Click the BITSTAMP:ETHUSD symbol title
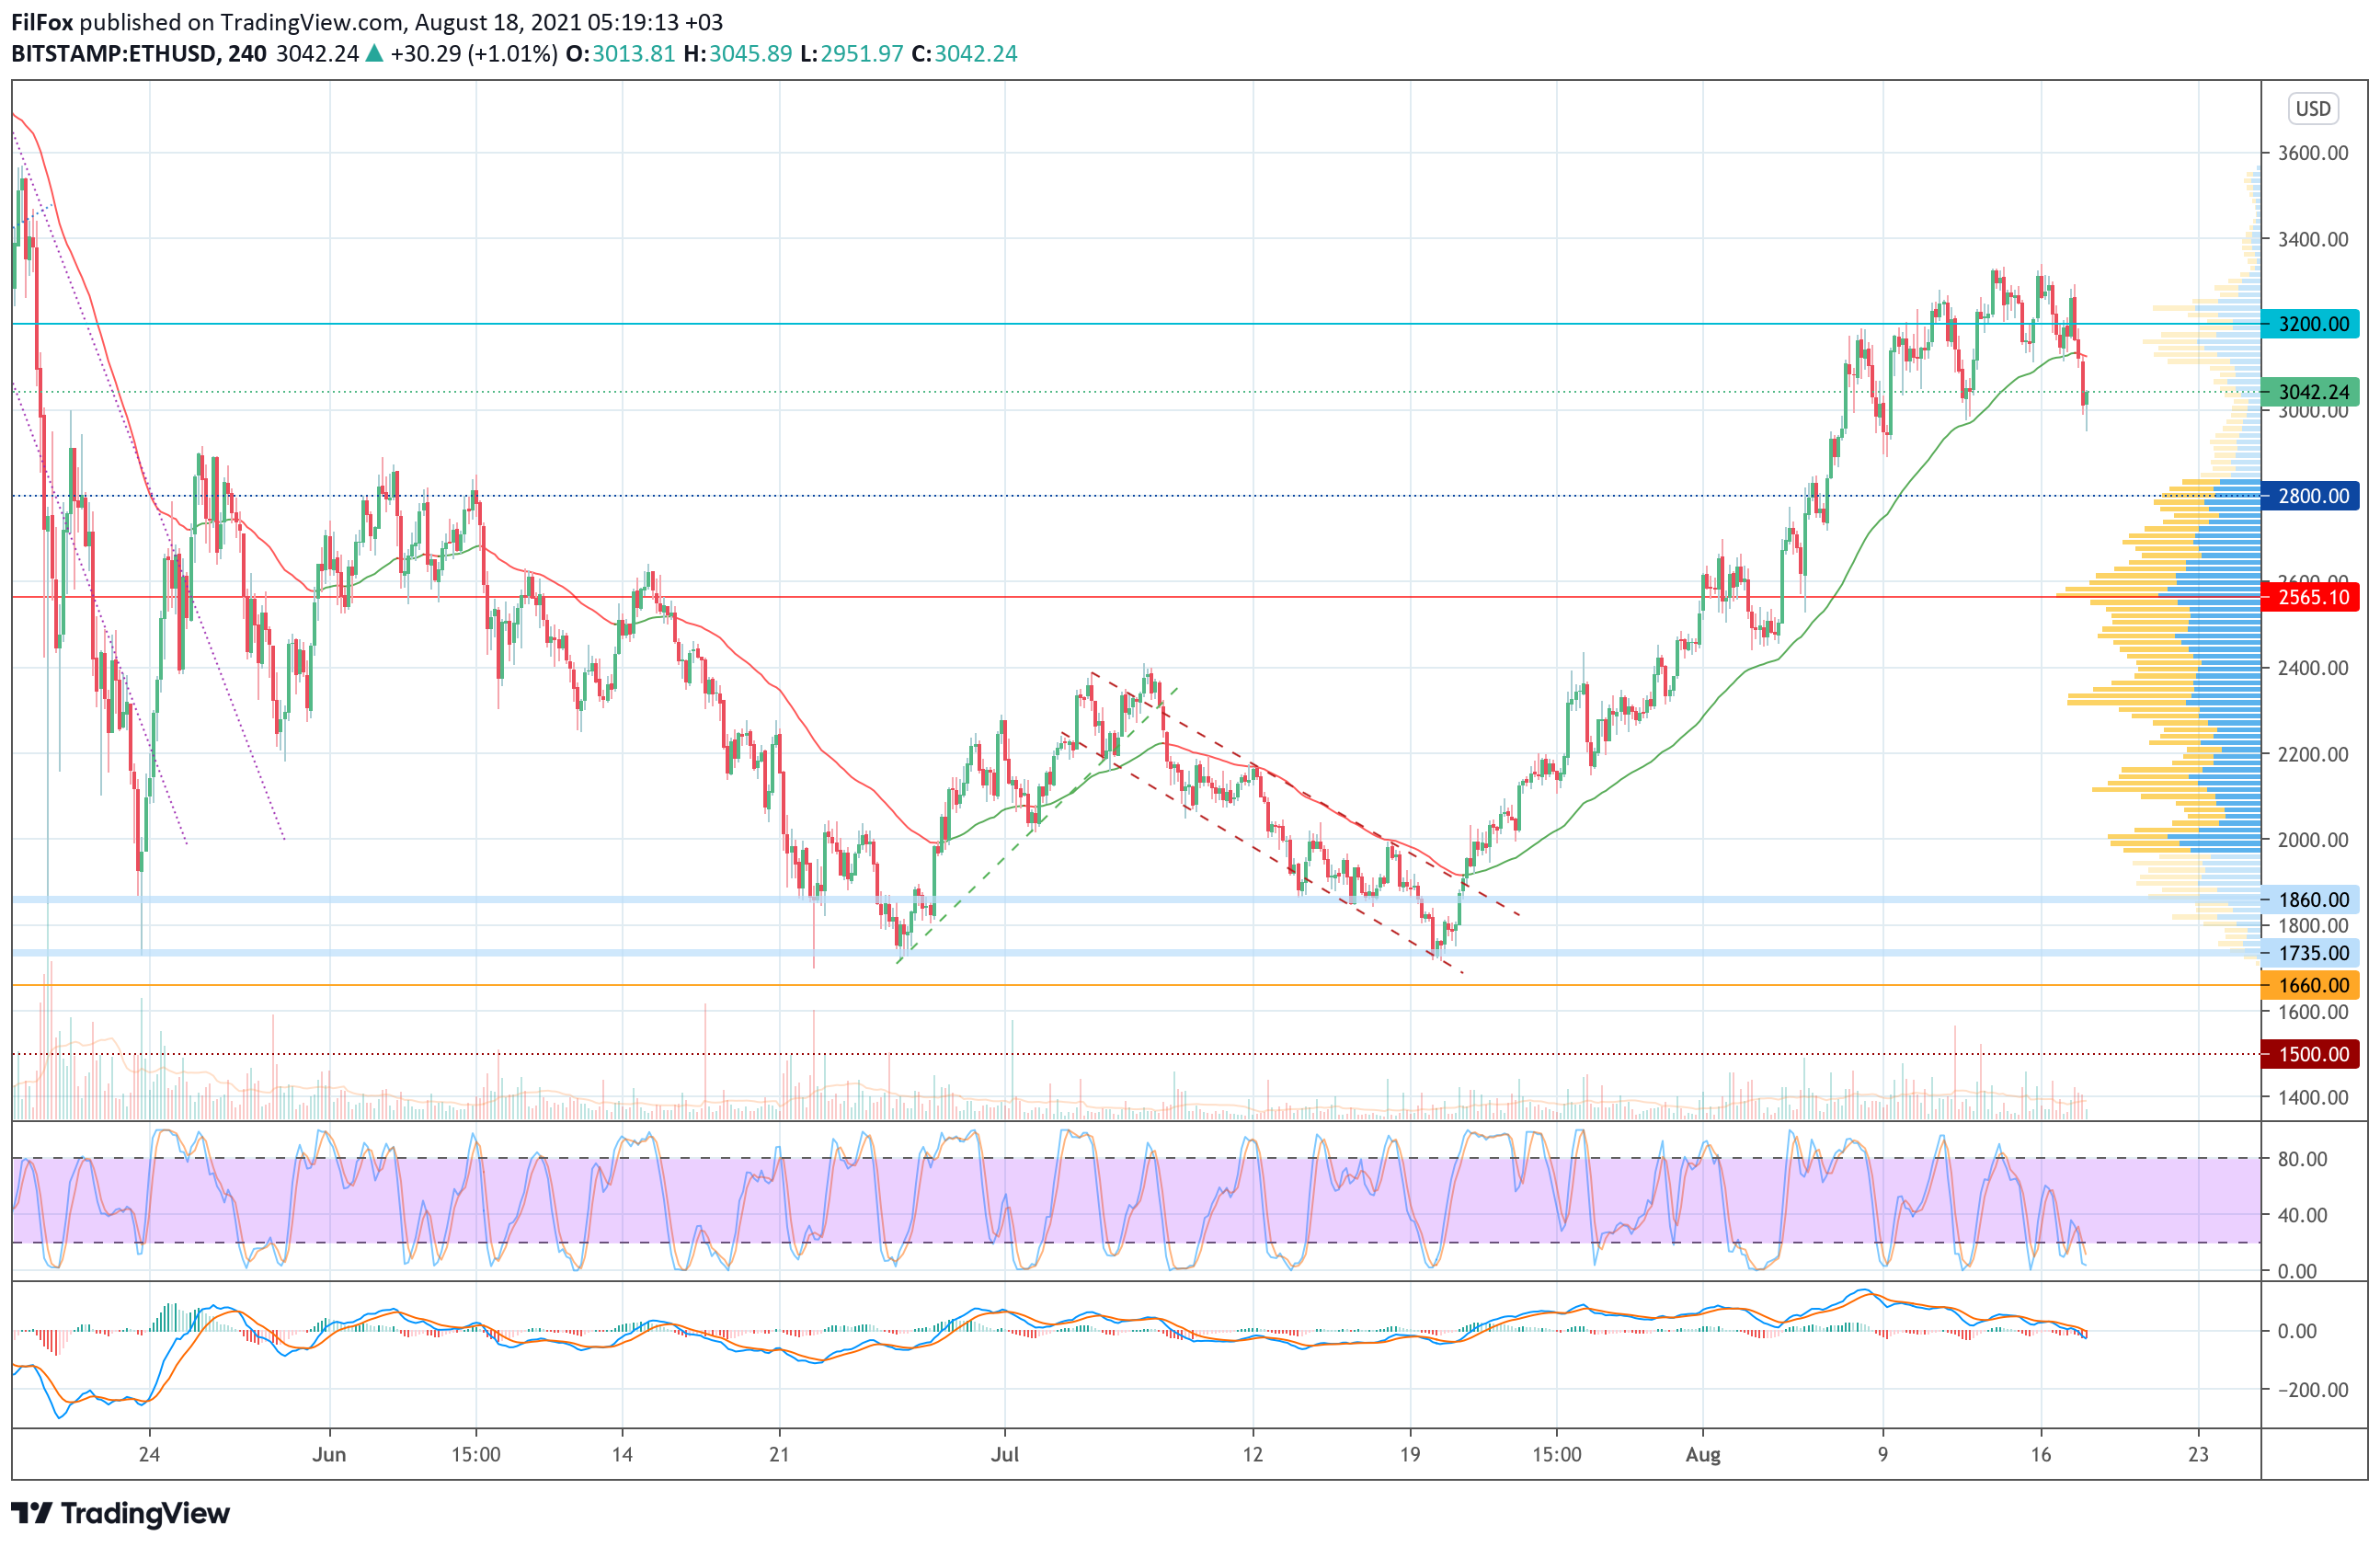 pyautogui.click(x=114, y=53)
